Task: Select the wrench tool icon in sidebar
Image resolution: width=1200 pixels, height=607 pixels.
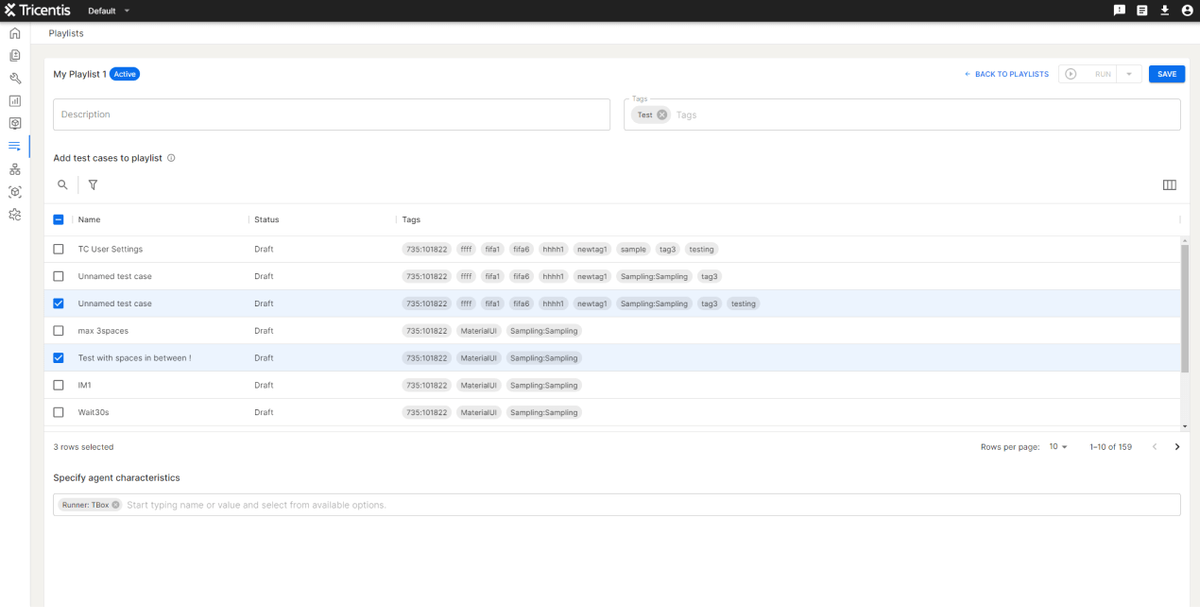Action: coord(14,78)
